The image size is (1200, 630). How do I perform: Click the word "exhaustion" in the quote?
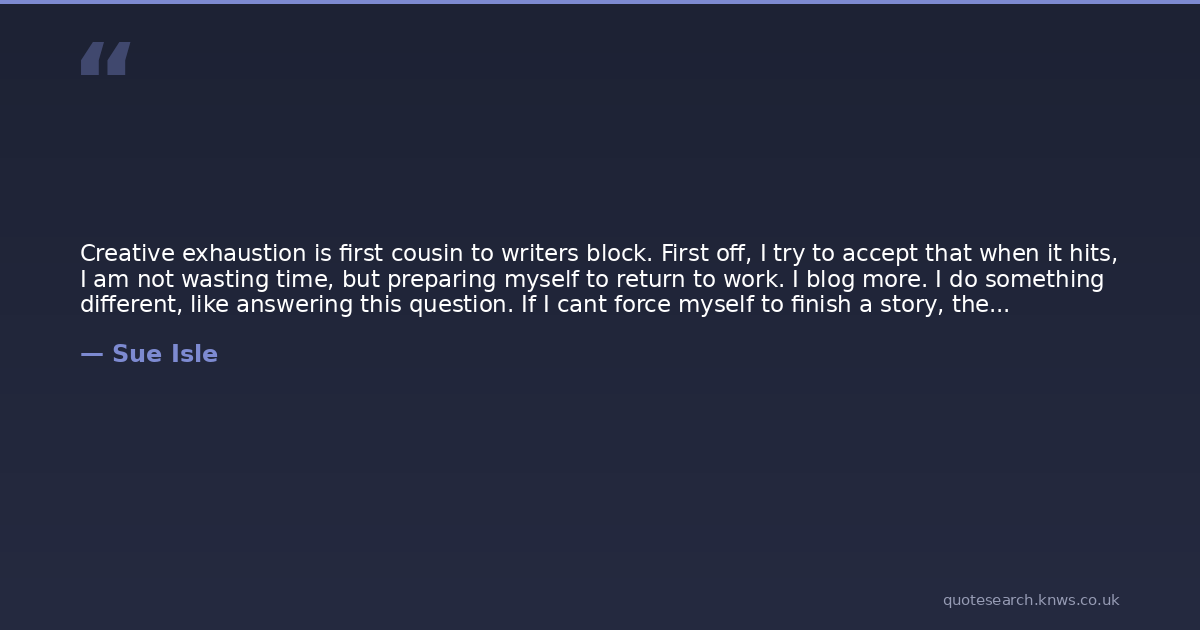(x=242, y=254)
